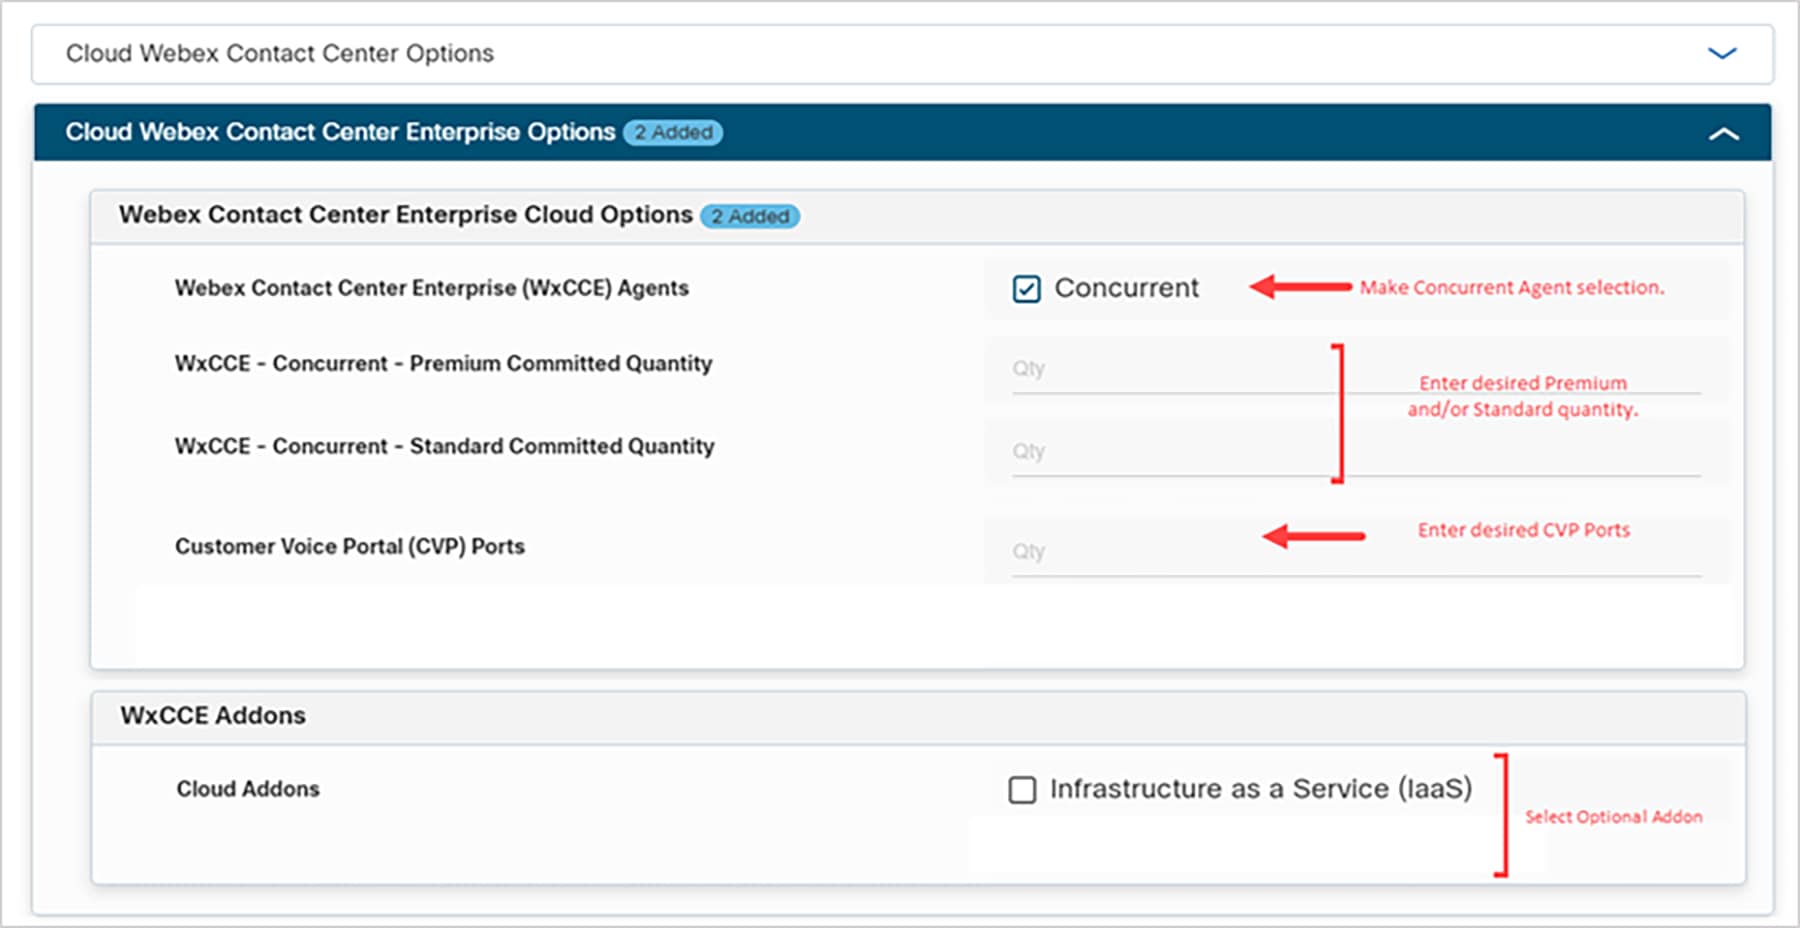Image resolution: width=1800 pixels, height=928 pixels.
Task: Enter quantity for Customer Voice Portal (CVP) Ports
Action: (1150, 552)
